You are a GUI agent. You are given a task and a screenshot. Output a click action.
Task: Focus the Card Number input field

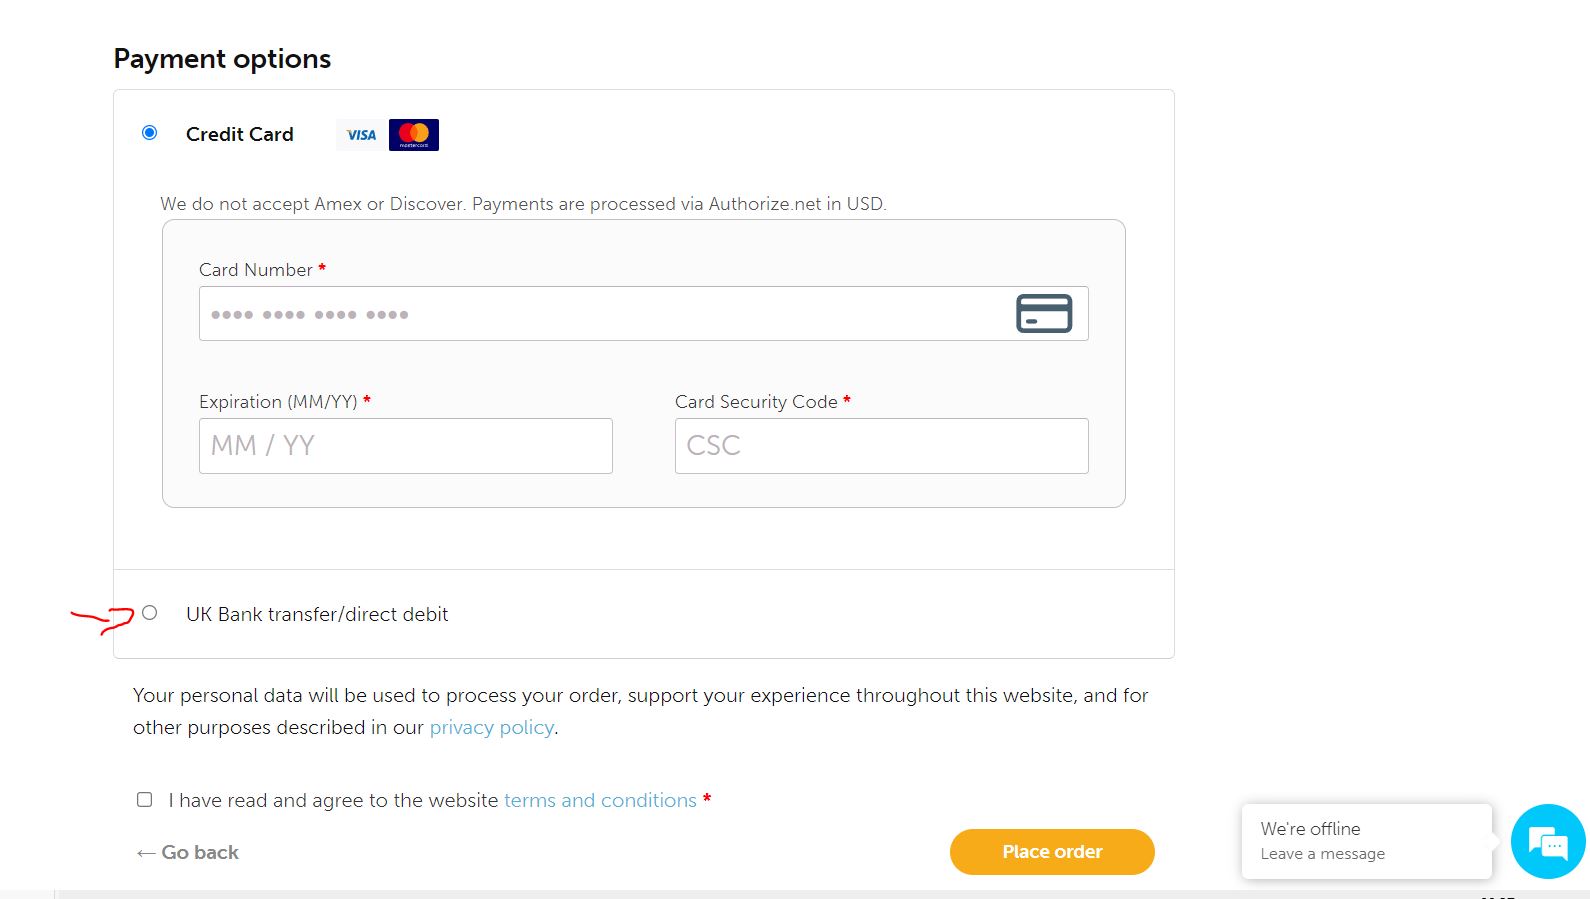600,313
